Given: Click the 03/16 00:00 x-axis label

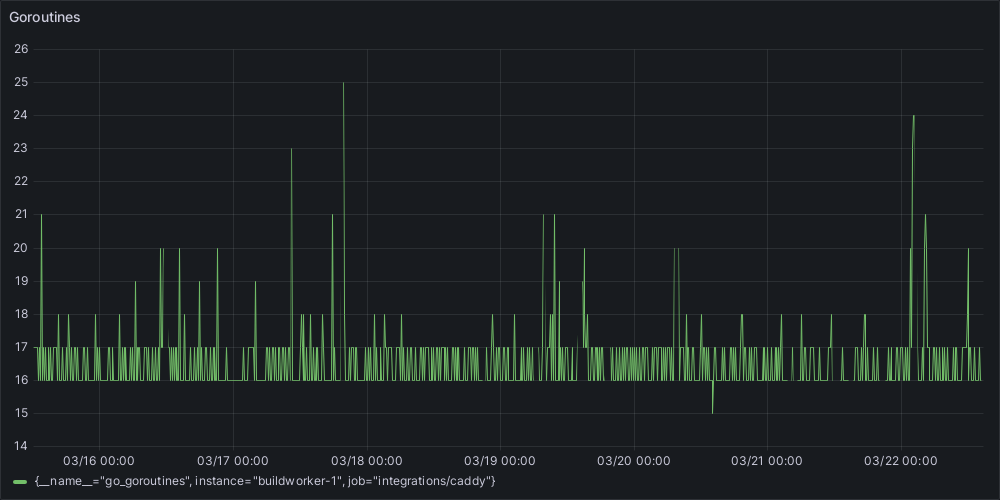Looking at the screenshot, I should (x=99, y=461).
